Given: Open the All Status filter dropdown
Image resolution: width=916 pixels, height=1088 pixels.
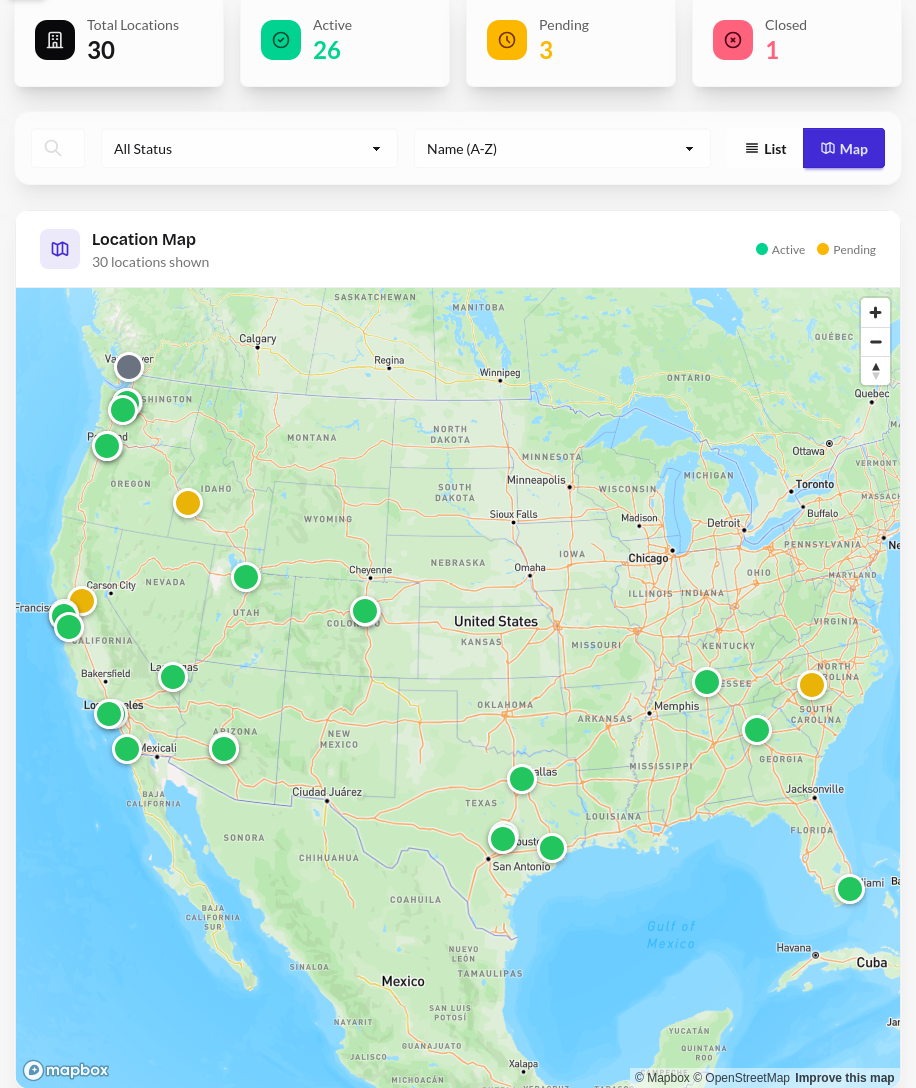Looking at the screenshot, I should pos(248,147).
